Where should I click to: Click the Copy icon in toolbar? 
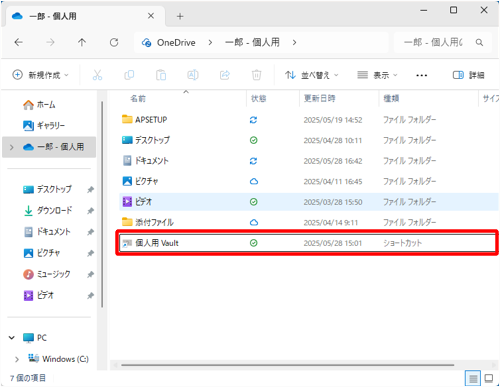click(129, 75)
